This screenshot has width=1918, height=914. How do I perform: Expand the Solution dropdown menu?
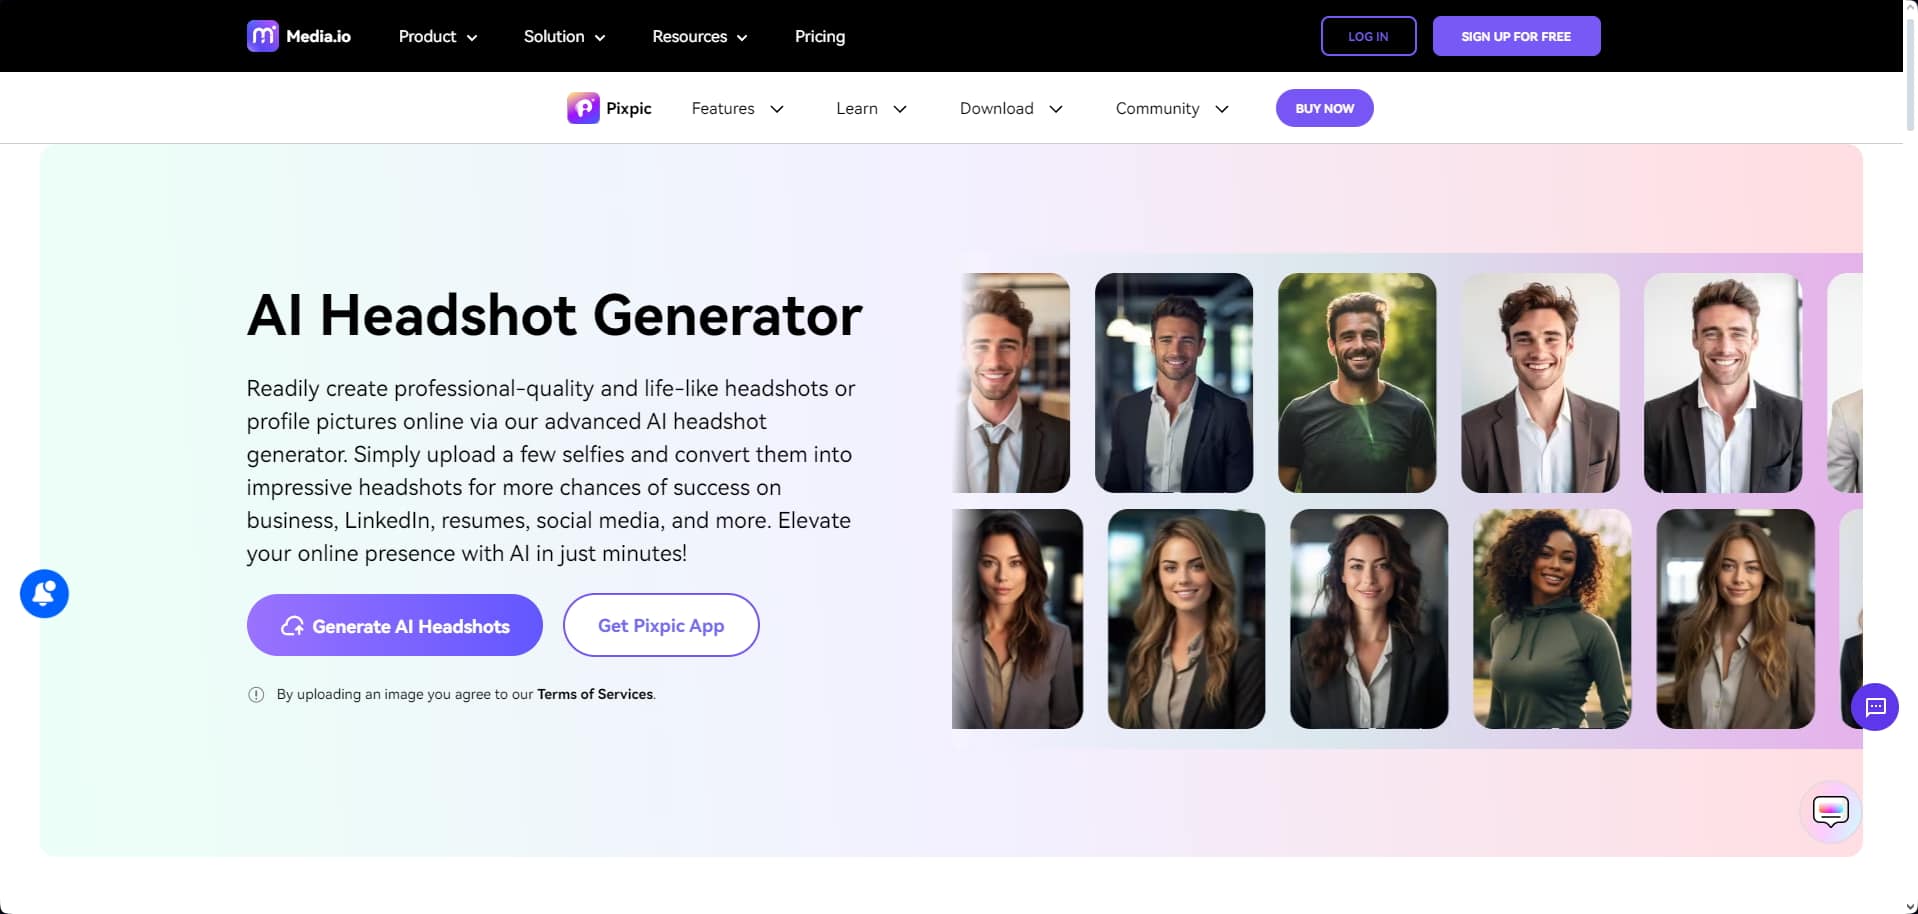coord(565,36)
